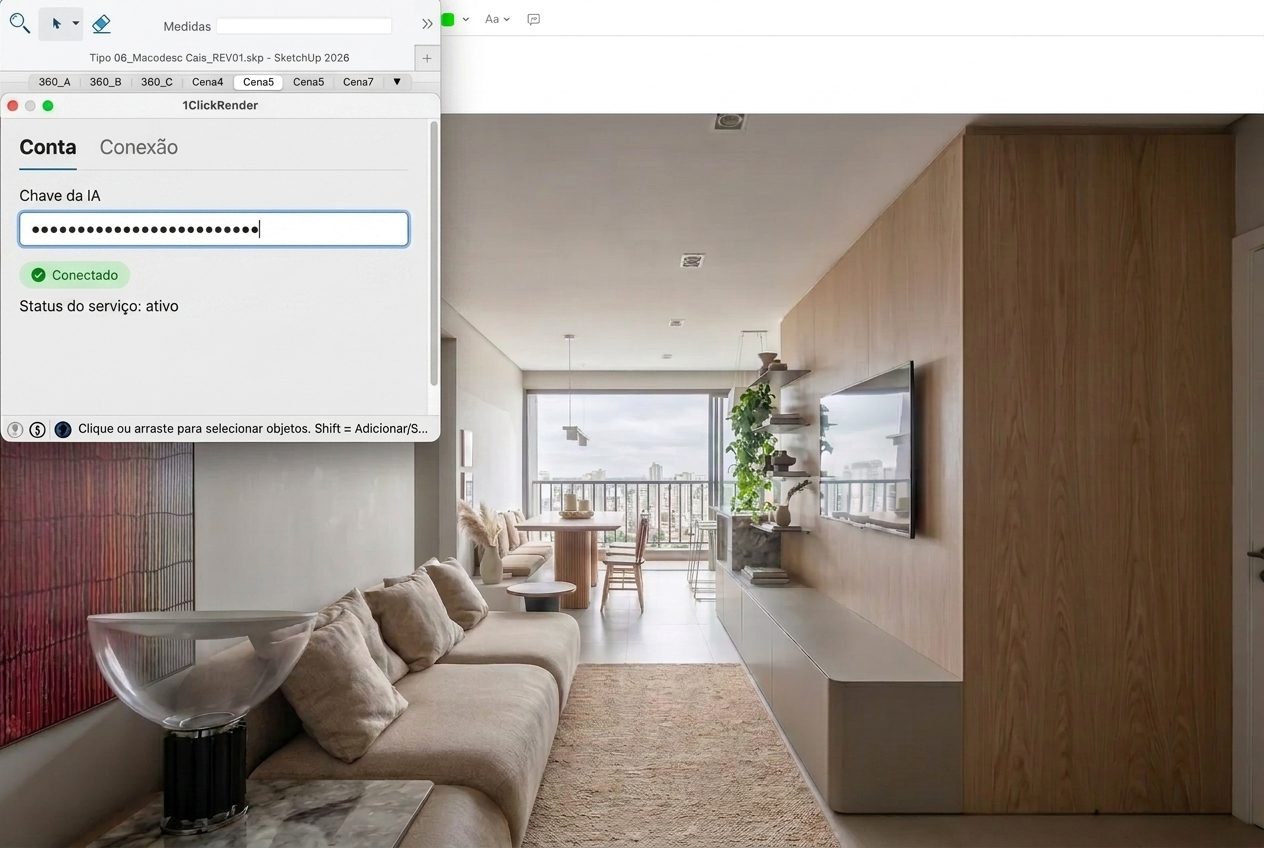The width and height of the screenshot is (1264, 848).
Task: Switch to the Conexão tab in 1ClickRender
Action: (139, 148)
